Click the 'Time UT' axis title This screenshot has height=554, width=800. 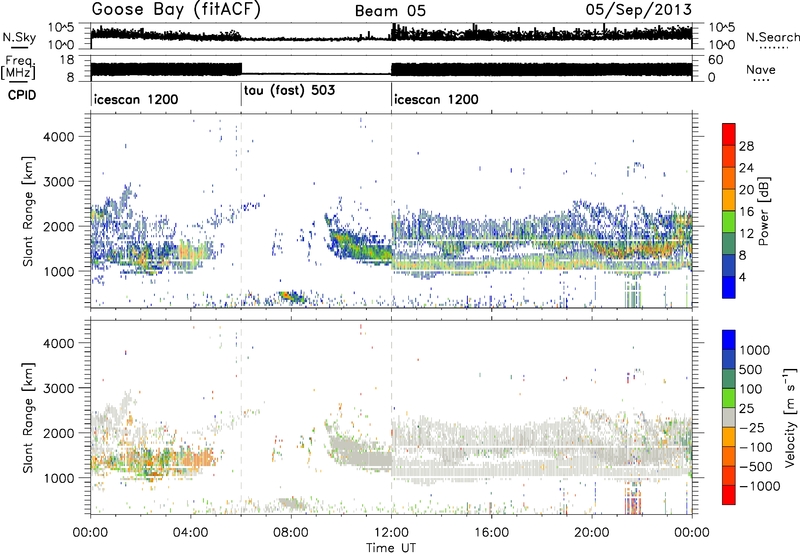[391, 548]
